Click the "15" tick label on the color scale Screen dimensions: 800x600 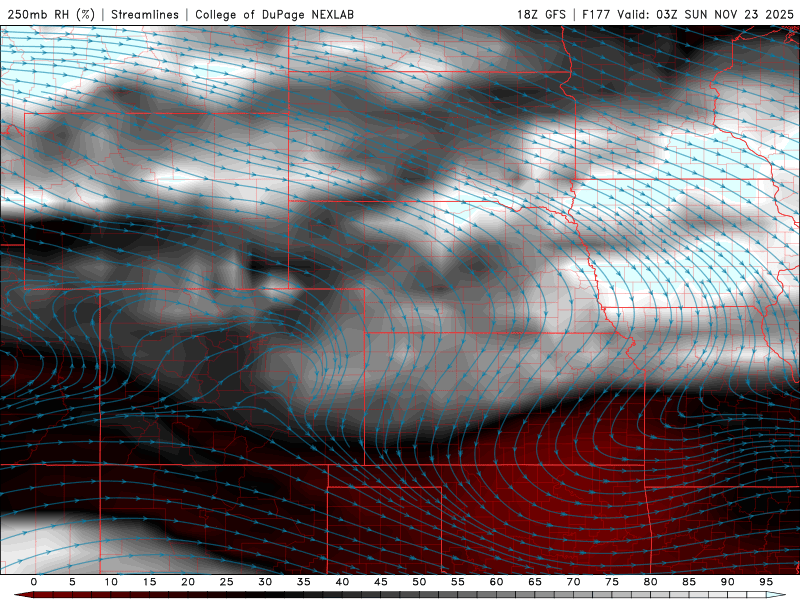pos(149,582)
